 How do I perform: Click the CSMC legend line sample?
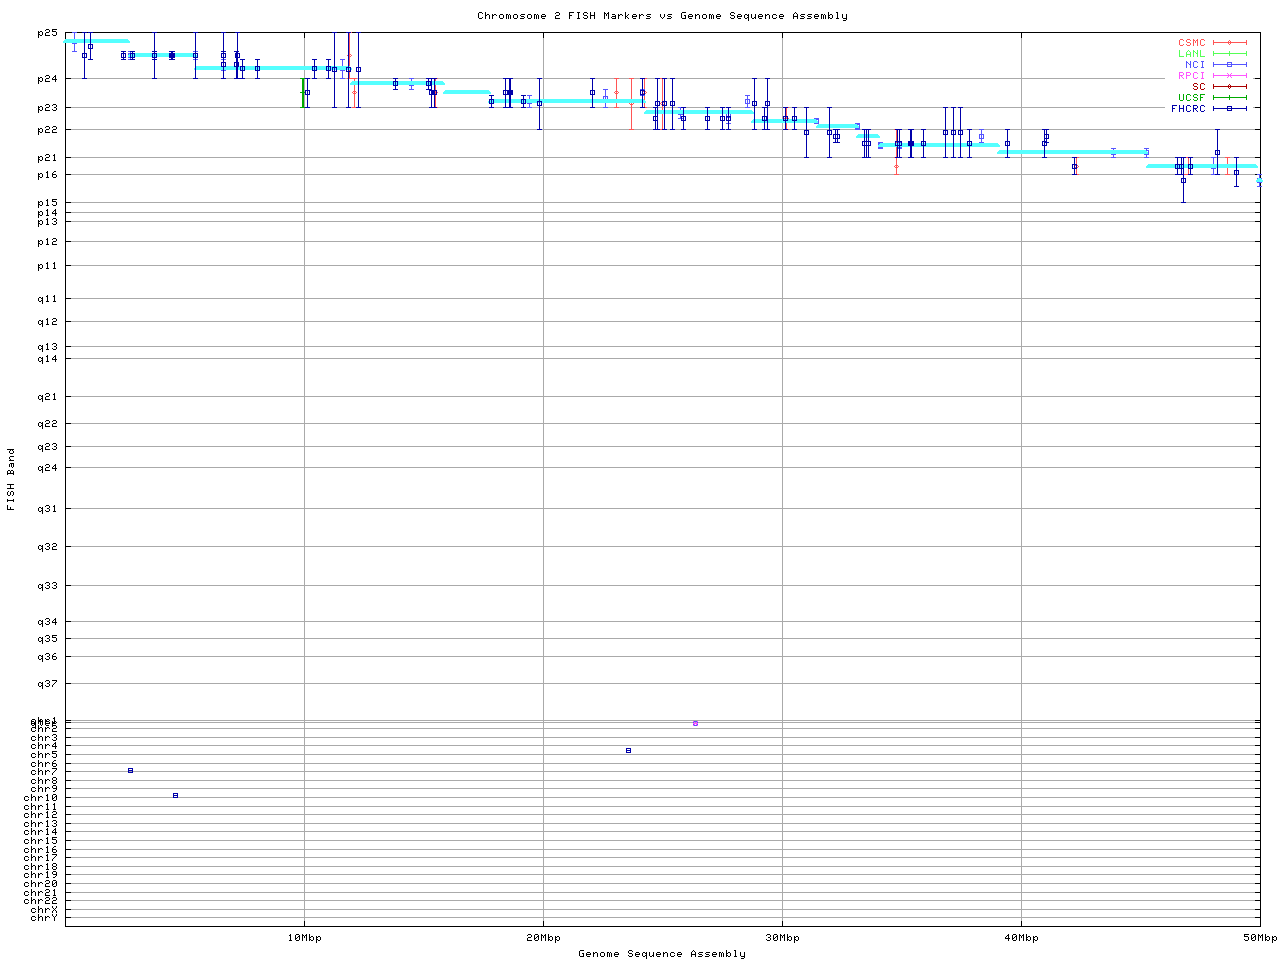click(1229, 43)
